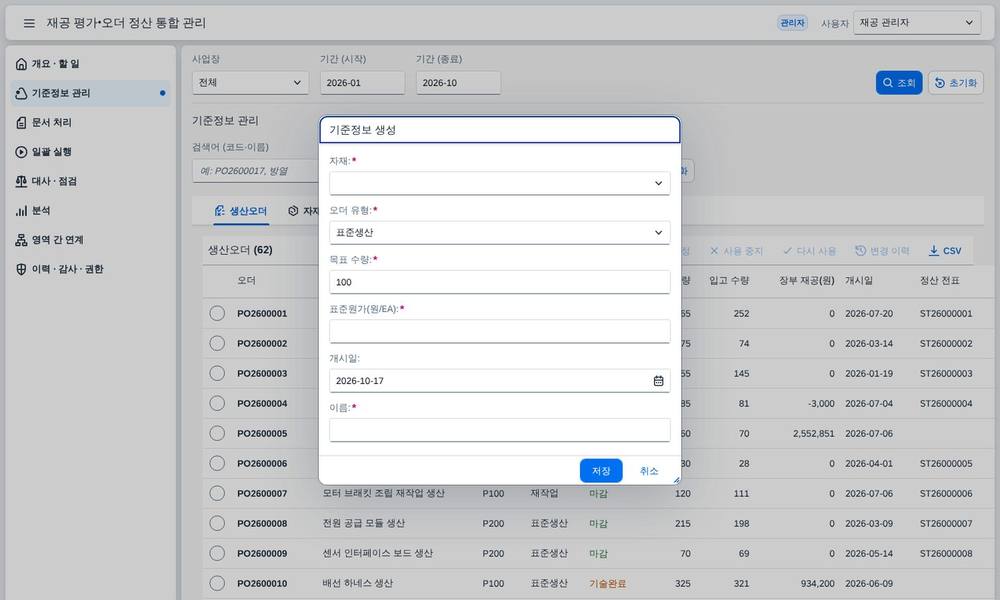Click the 변경 이력 history icon
The width and height of the screenshot is (1000, 600).
pyautogui.click(x=860, y=251)
